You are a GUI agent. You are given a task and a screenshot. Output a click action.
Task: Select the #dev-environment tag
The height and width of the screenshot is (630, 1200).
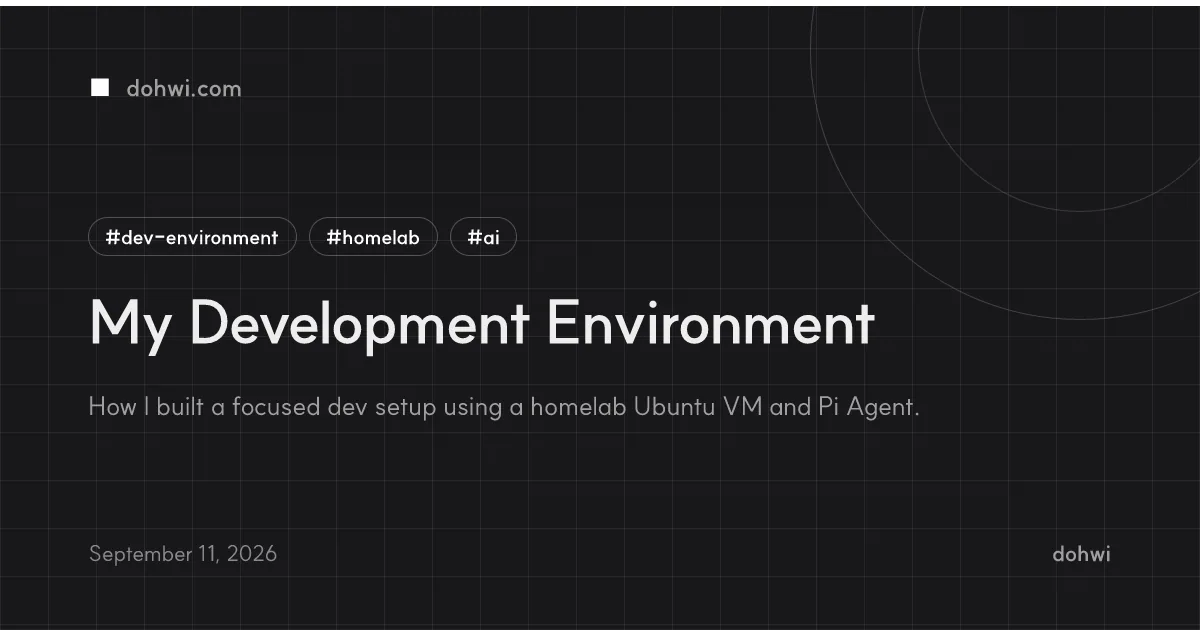(x=192, y=237)
